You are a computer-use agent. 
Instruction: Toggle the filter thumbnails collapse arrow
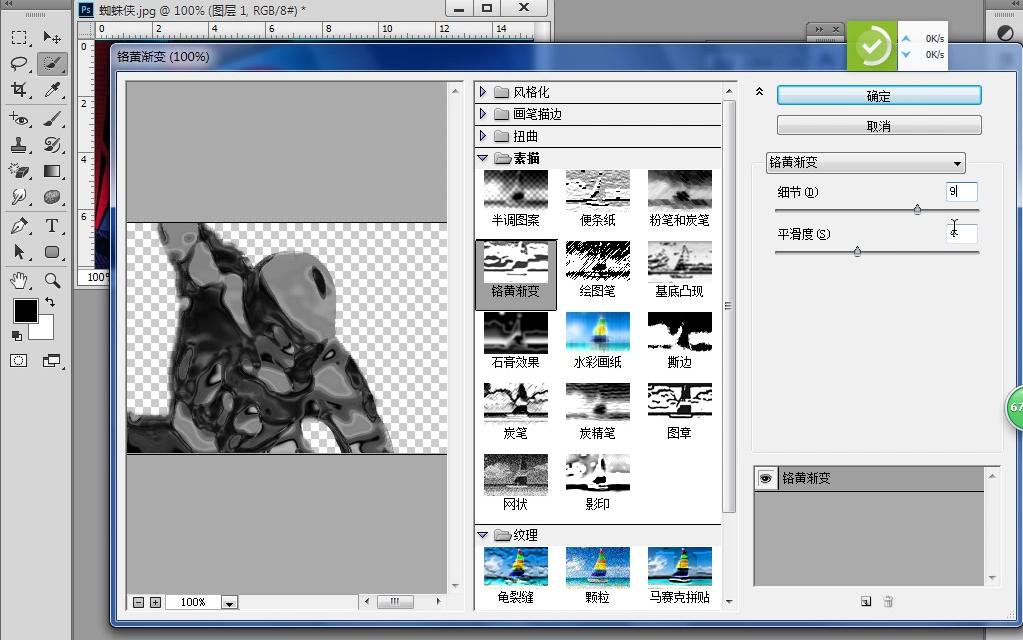click(760, 91)
